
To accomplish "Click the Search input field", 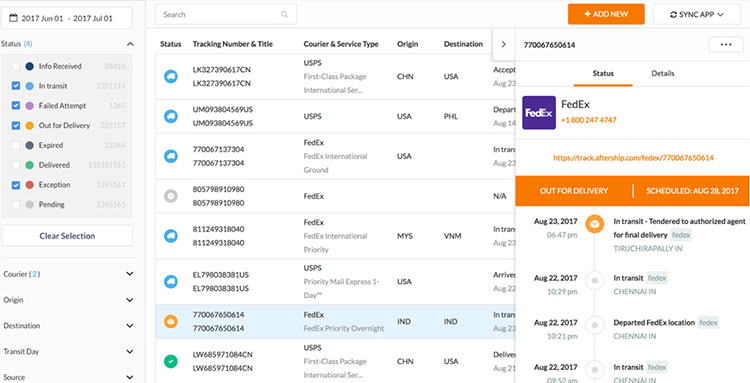I will point(226,14).
